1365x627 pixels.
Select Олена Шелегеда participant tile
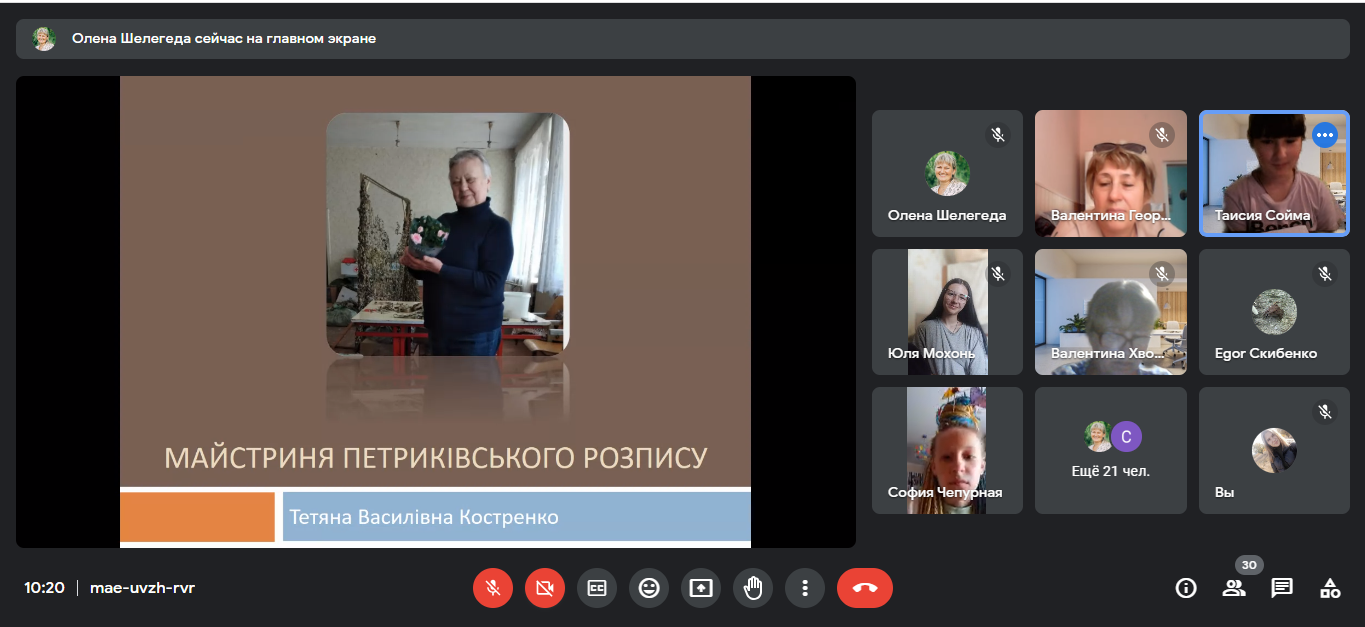point(947,173)
